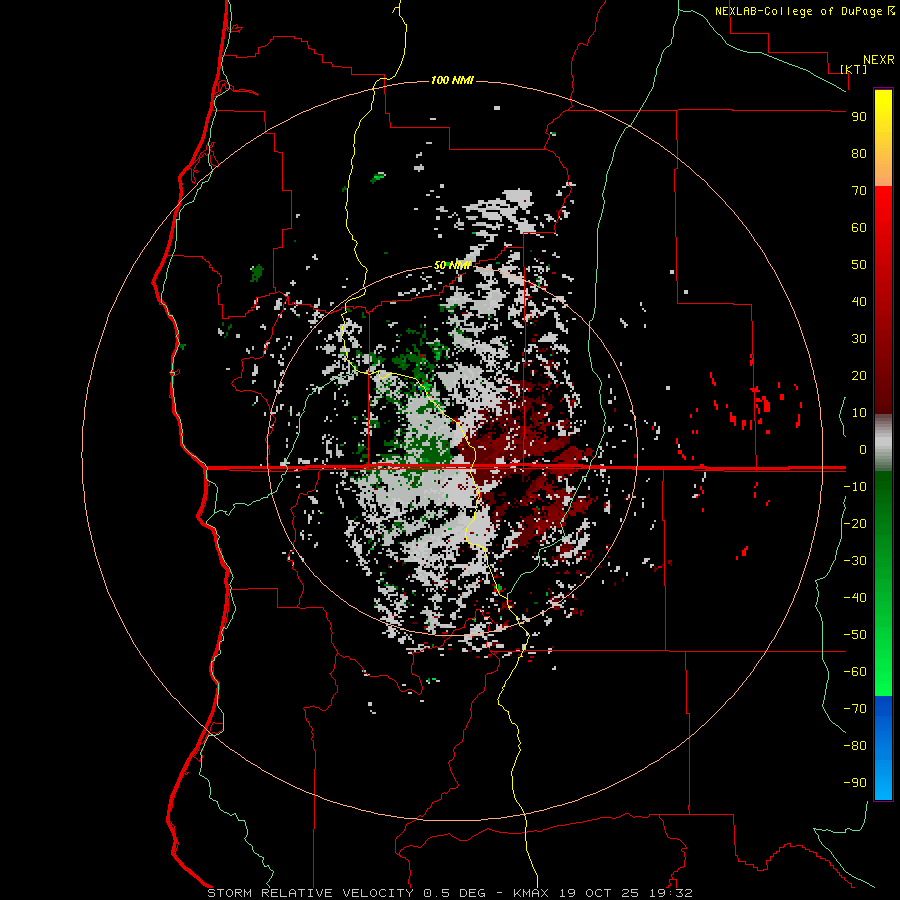Click the 0 label on the velocity scale
The width and height of the screenshot is (900, 900).
[863, 449]
